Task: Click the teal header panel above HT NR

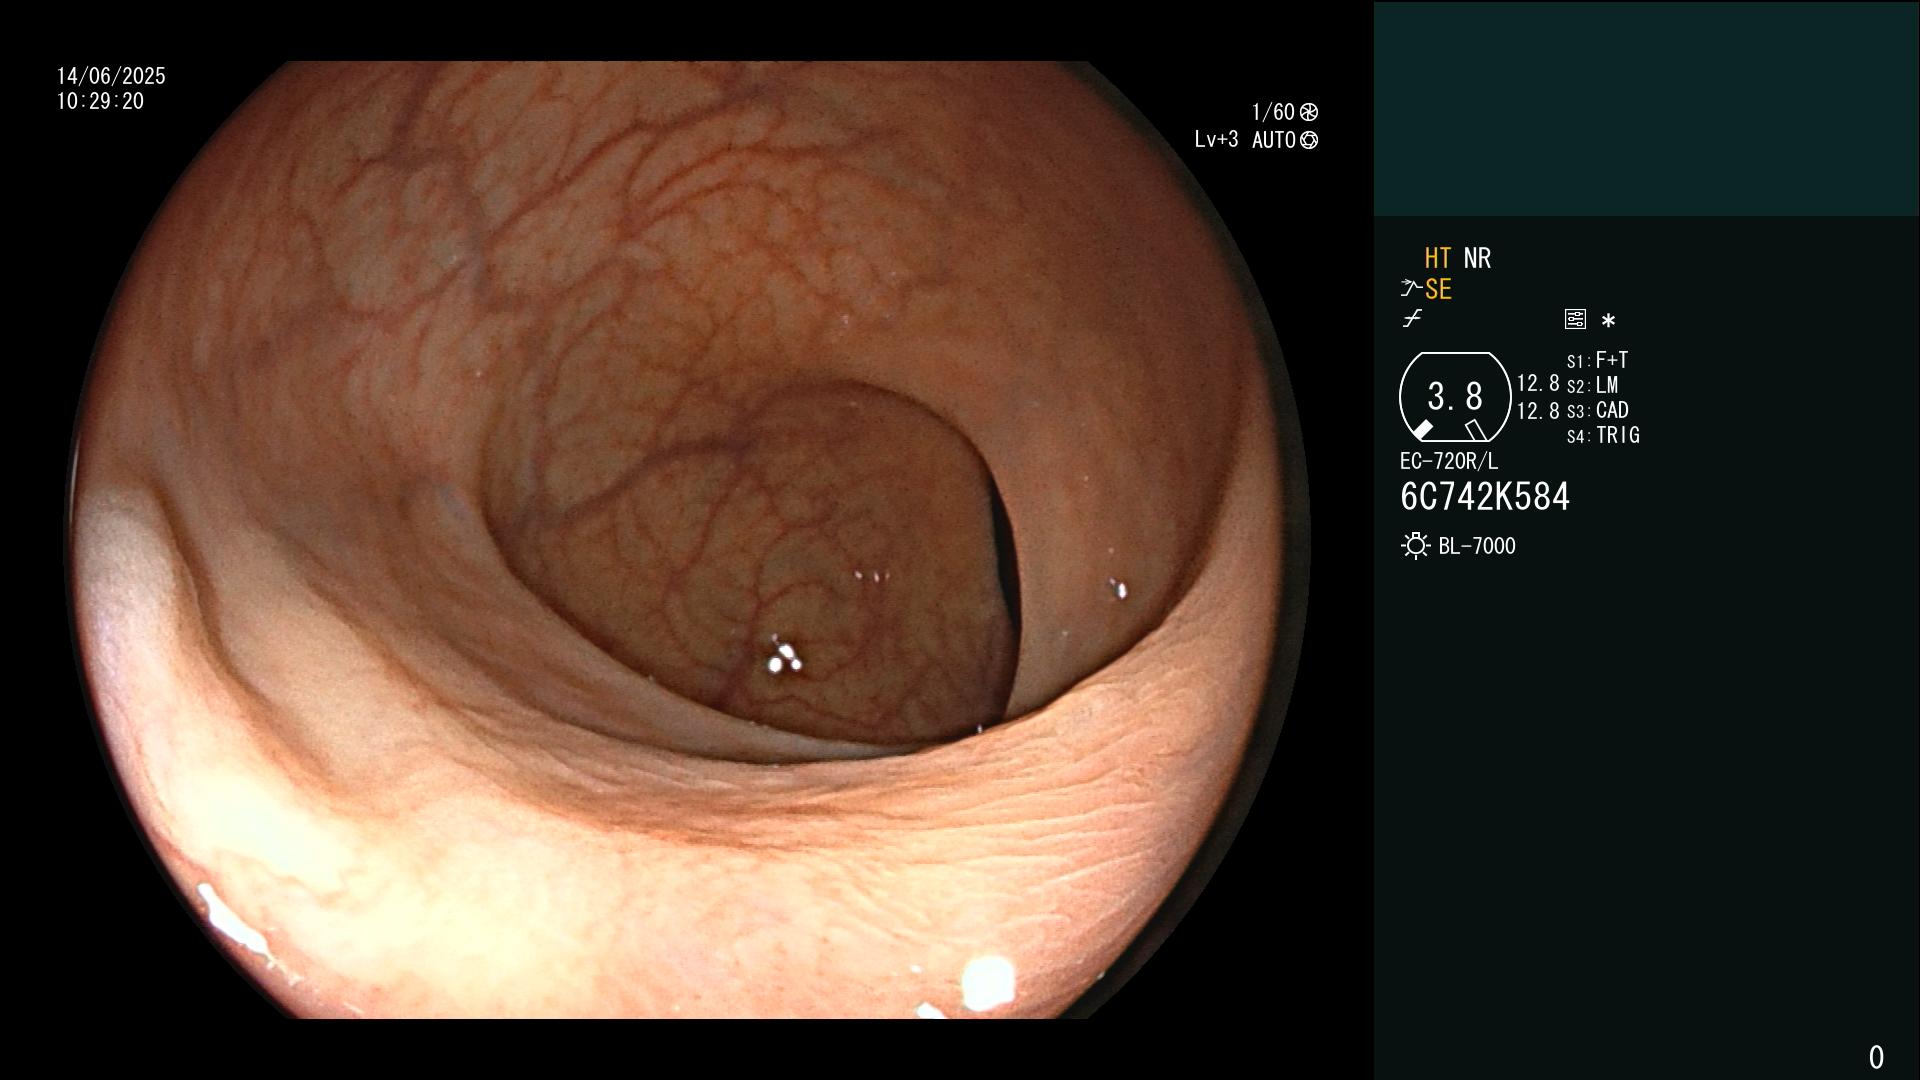Action: (x=1646, y=108)
